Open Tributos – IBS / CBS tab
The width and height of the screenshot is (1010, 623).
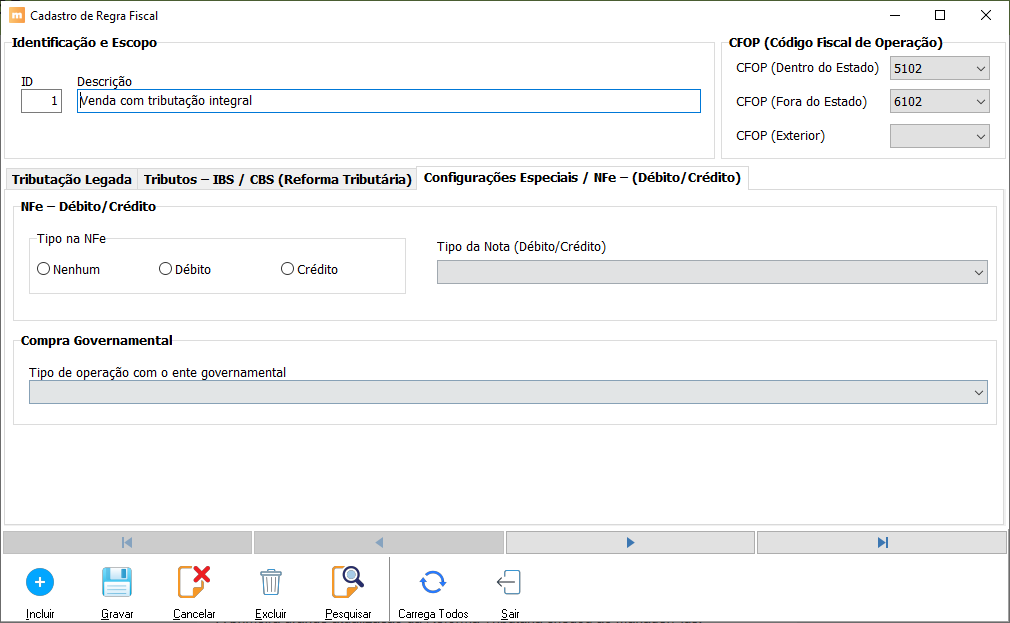(x=277, y=180)
